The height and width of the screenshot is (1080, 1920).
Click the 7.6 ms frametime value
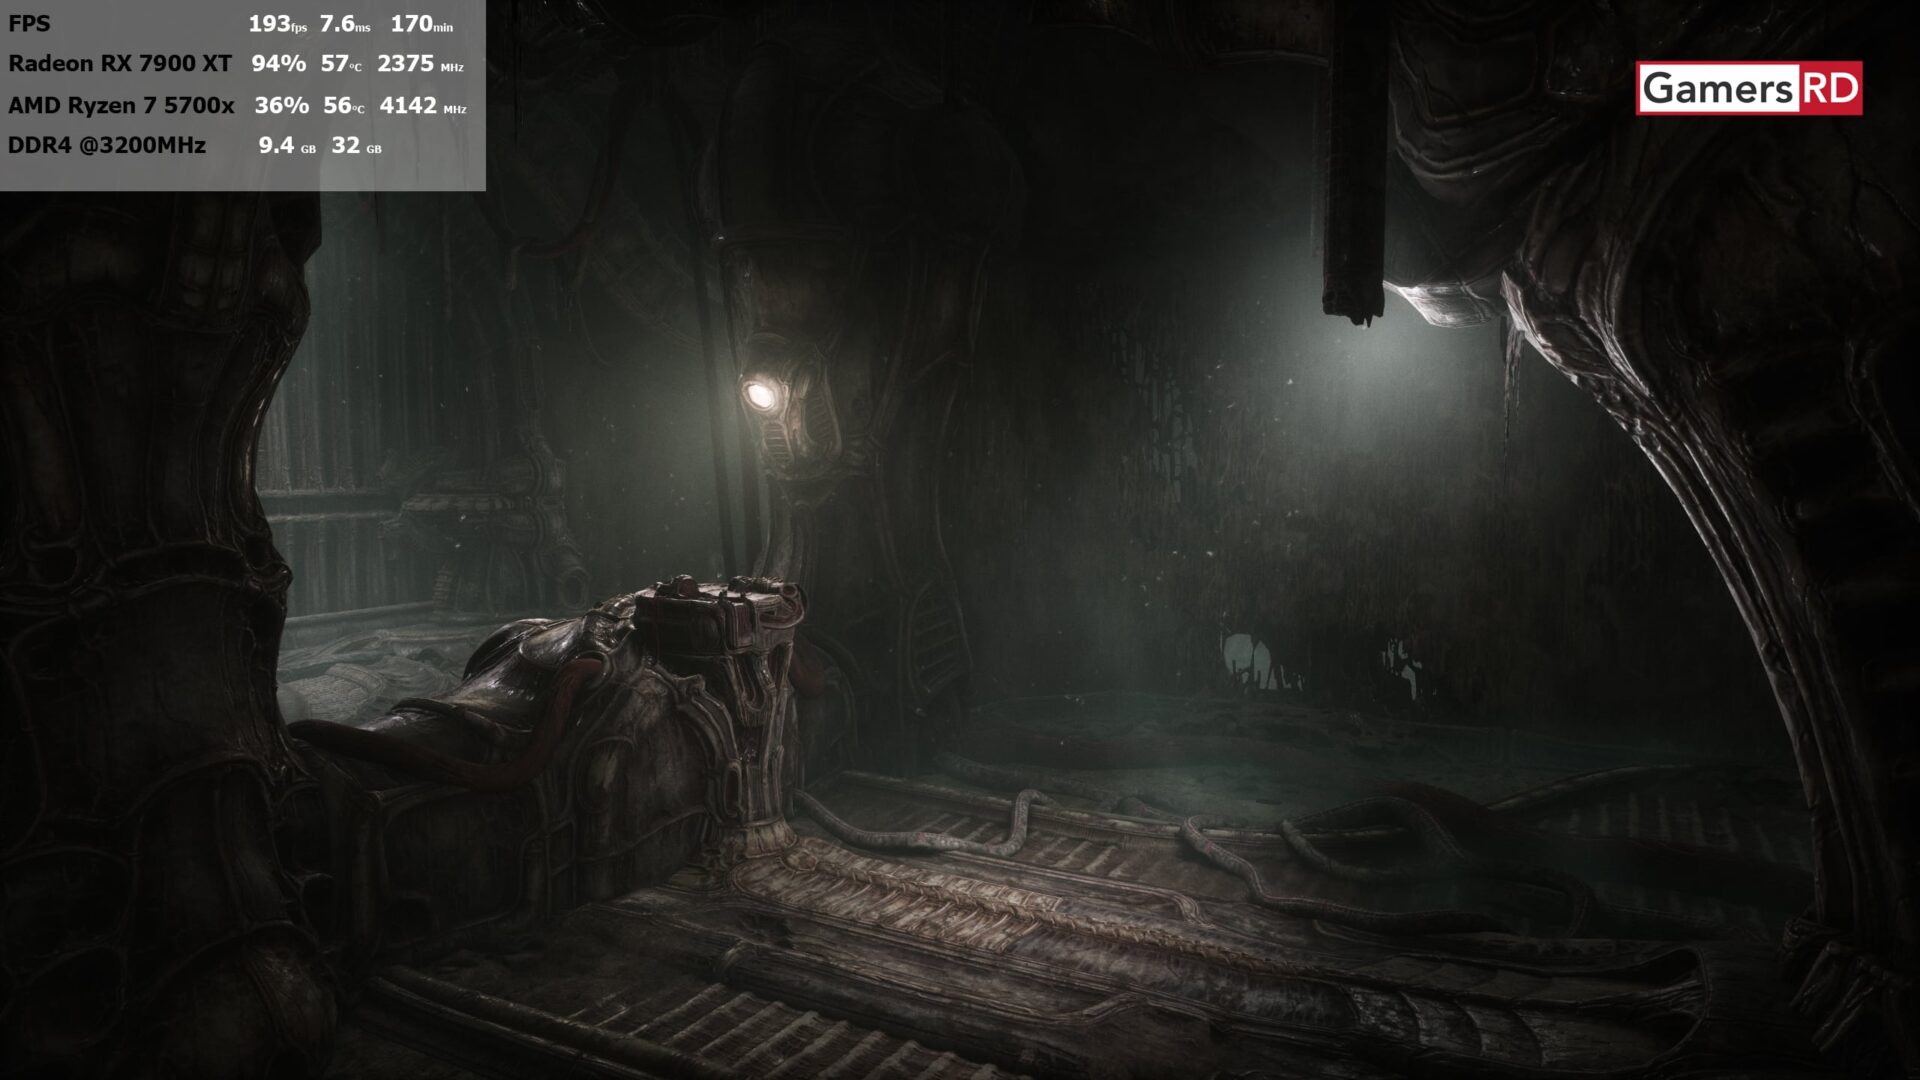coord(345,24)
